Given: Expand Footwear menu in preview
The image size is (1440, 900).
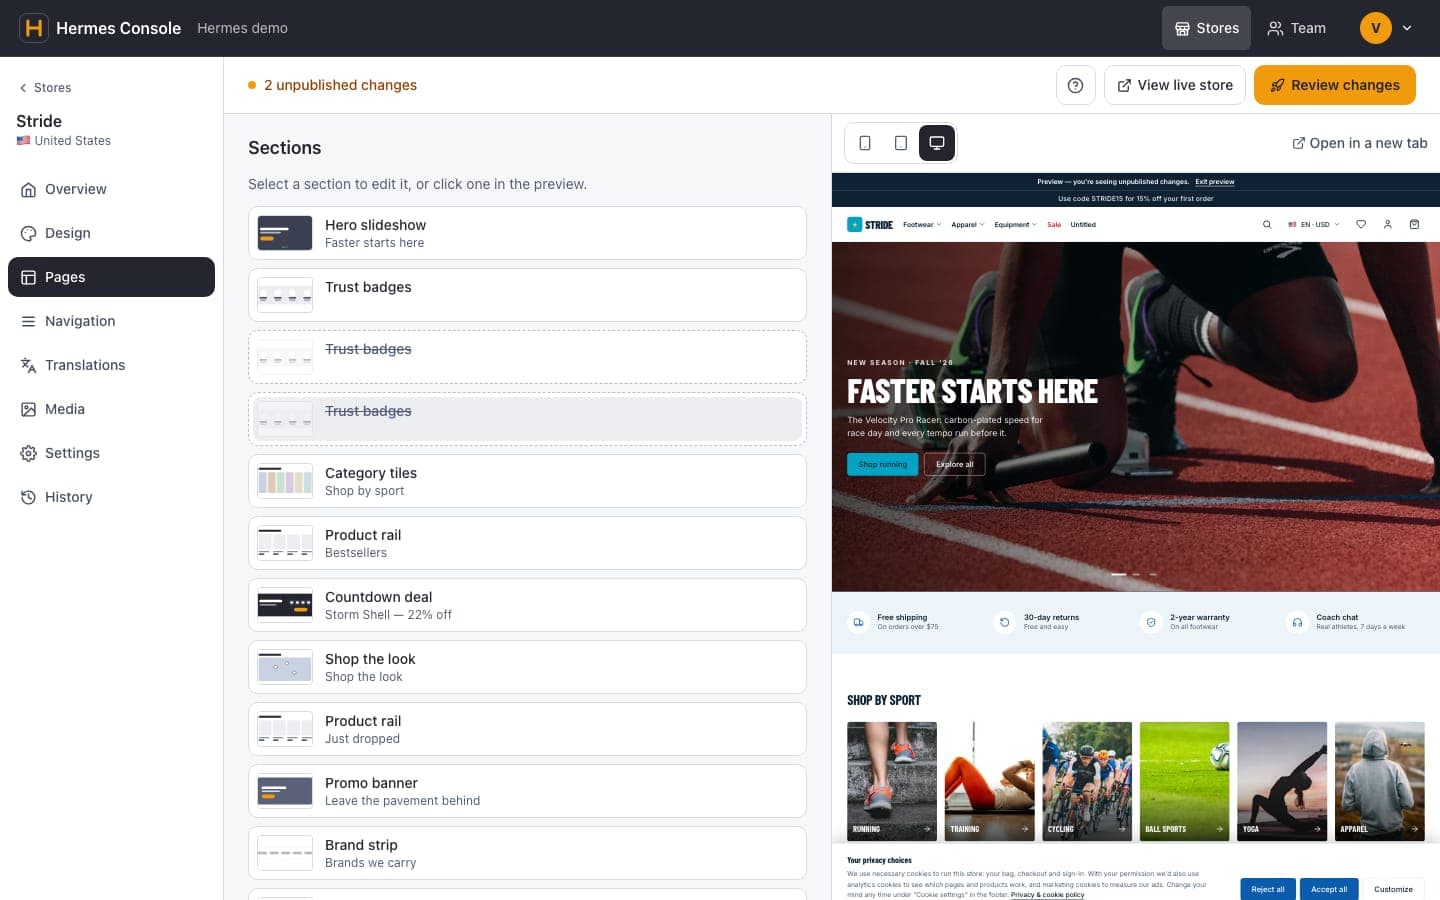Looking at the screenshot, I should pyautogui.click(x=922, y=225).
